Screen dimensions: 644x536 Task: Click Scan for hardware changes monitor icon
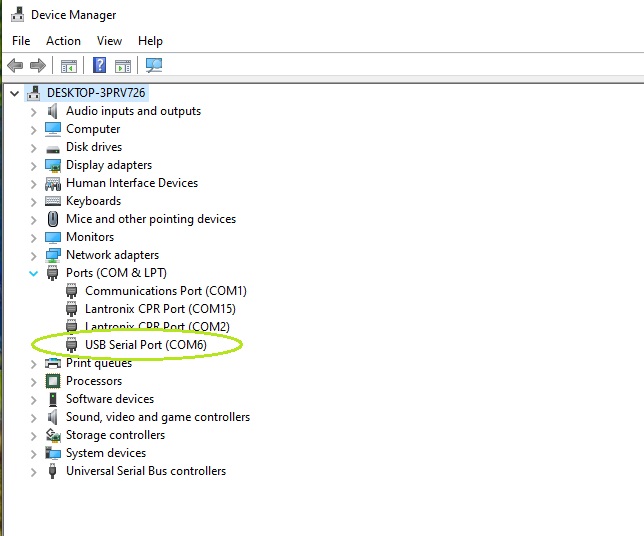pyautogui.click(x=154, y=66)
